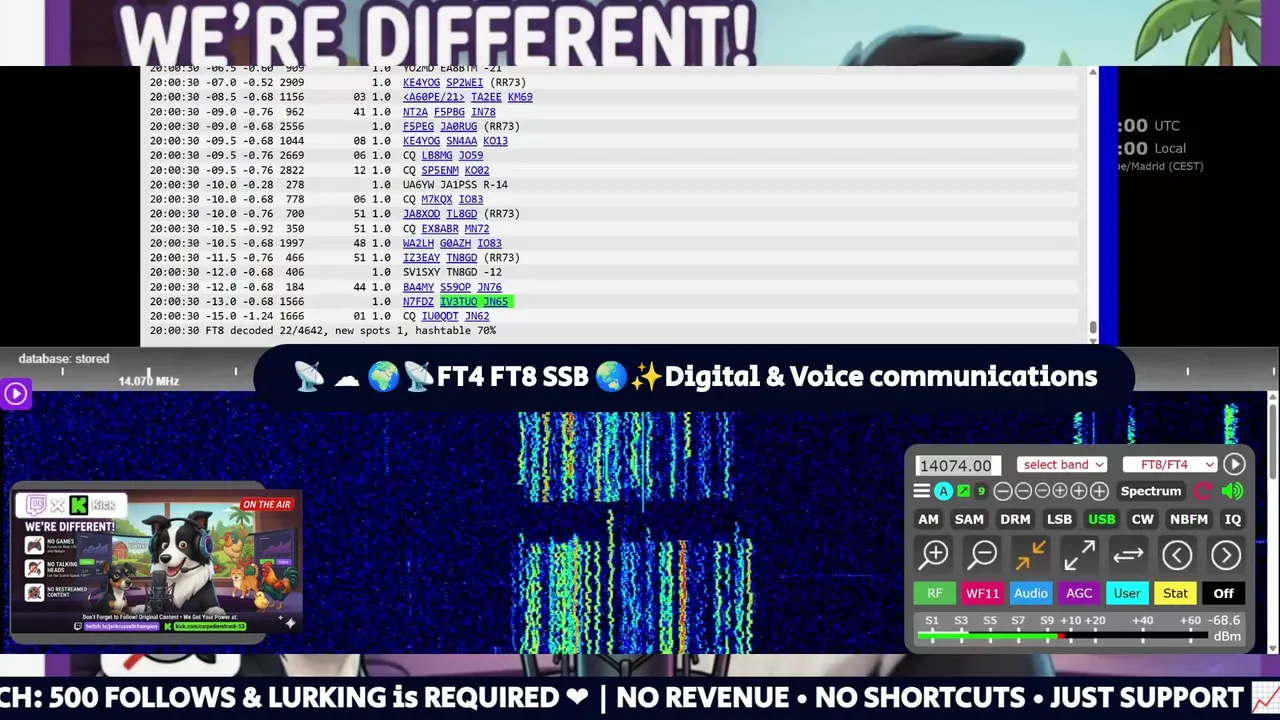Open callsign link IU0QDT
The width and height of the screenshot is (1280, 720).
pyautogui.click(x=440, y=316)
